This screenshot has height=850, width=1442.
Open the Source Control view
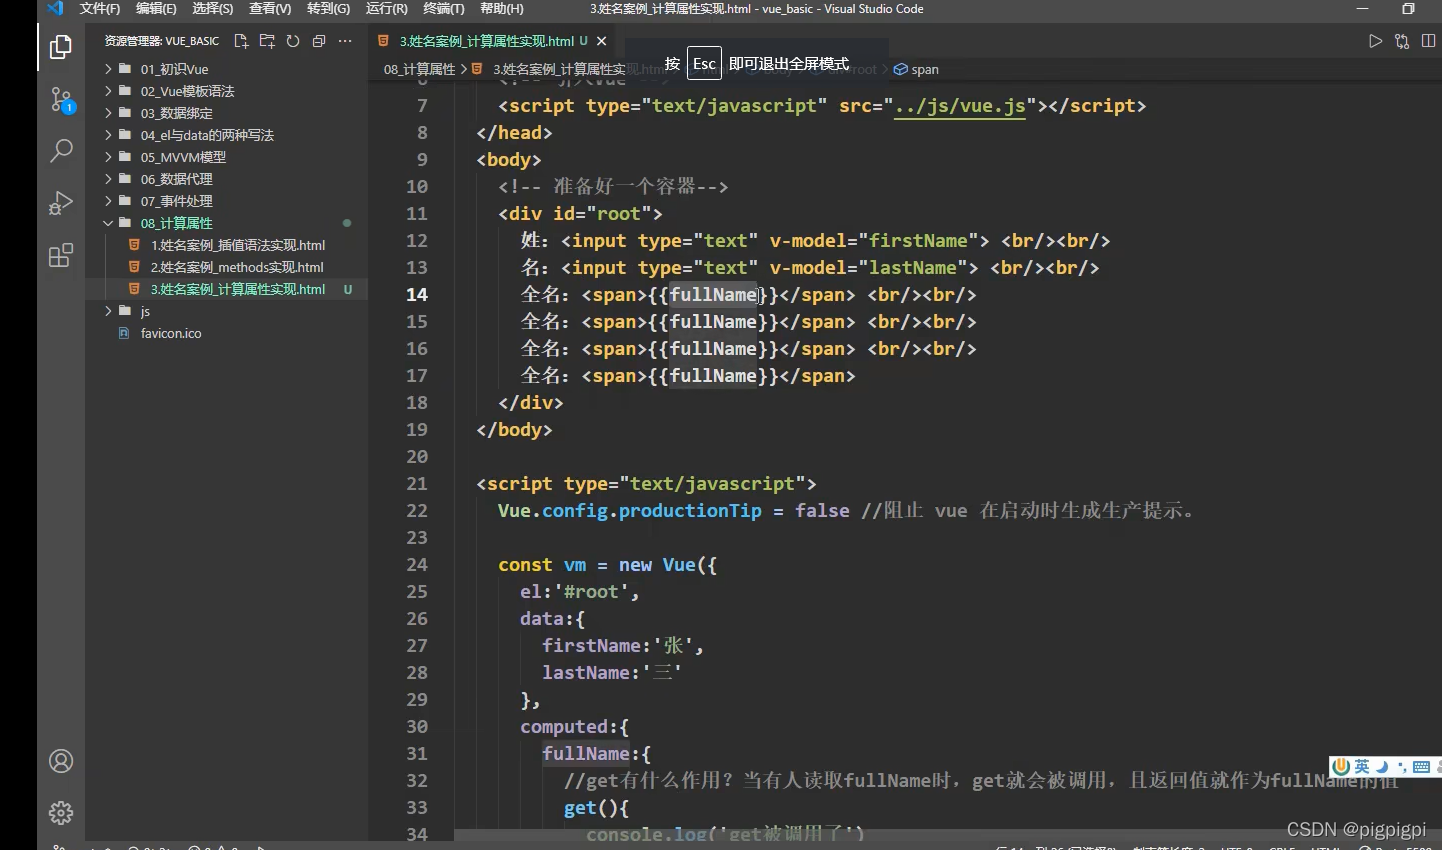pyautogui.click(x=61, y=99)
